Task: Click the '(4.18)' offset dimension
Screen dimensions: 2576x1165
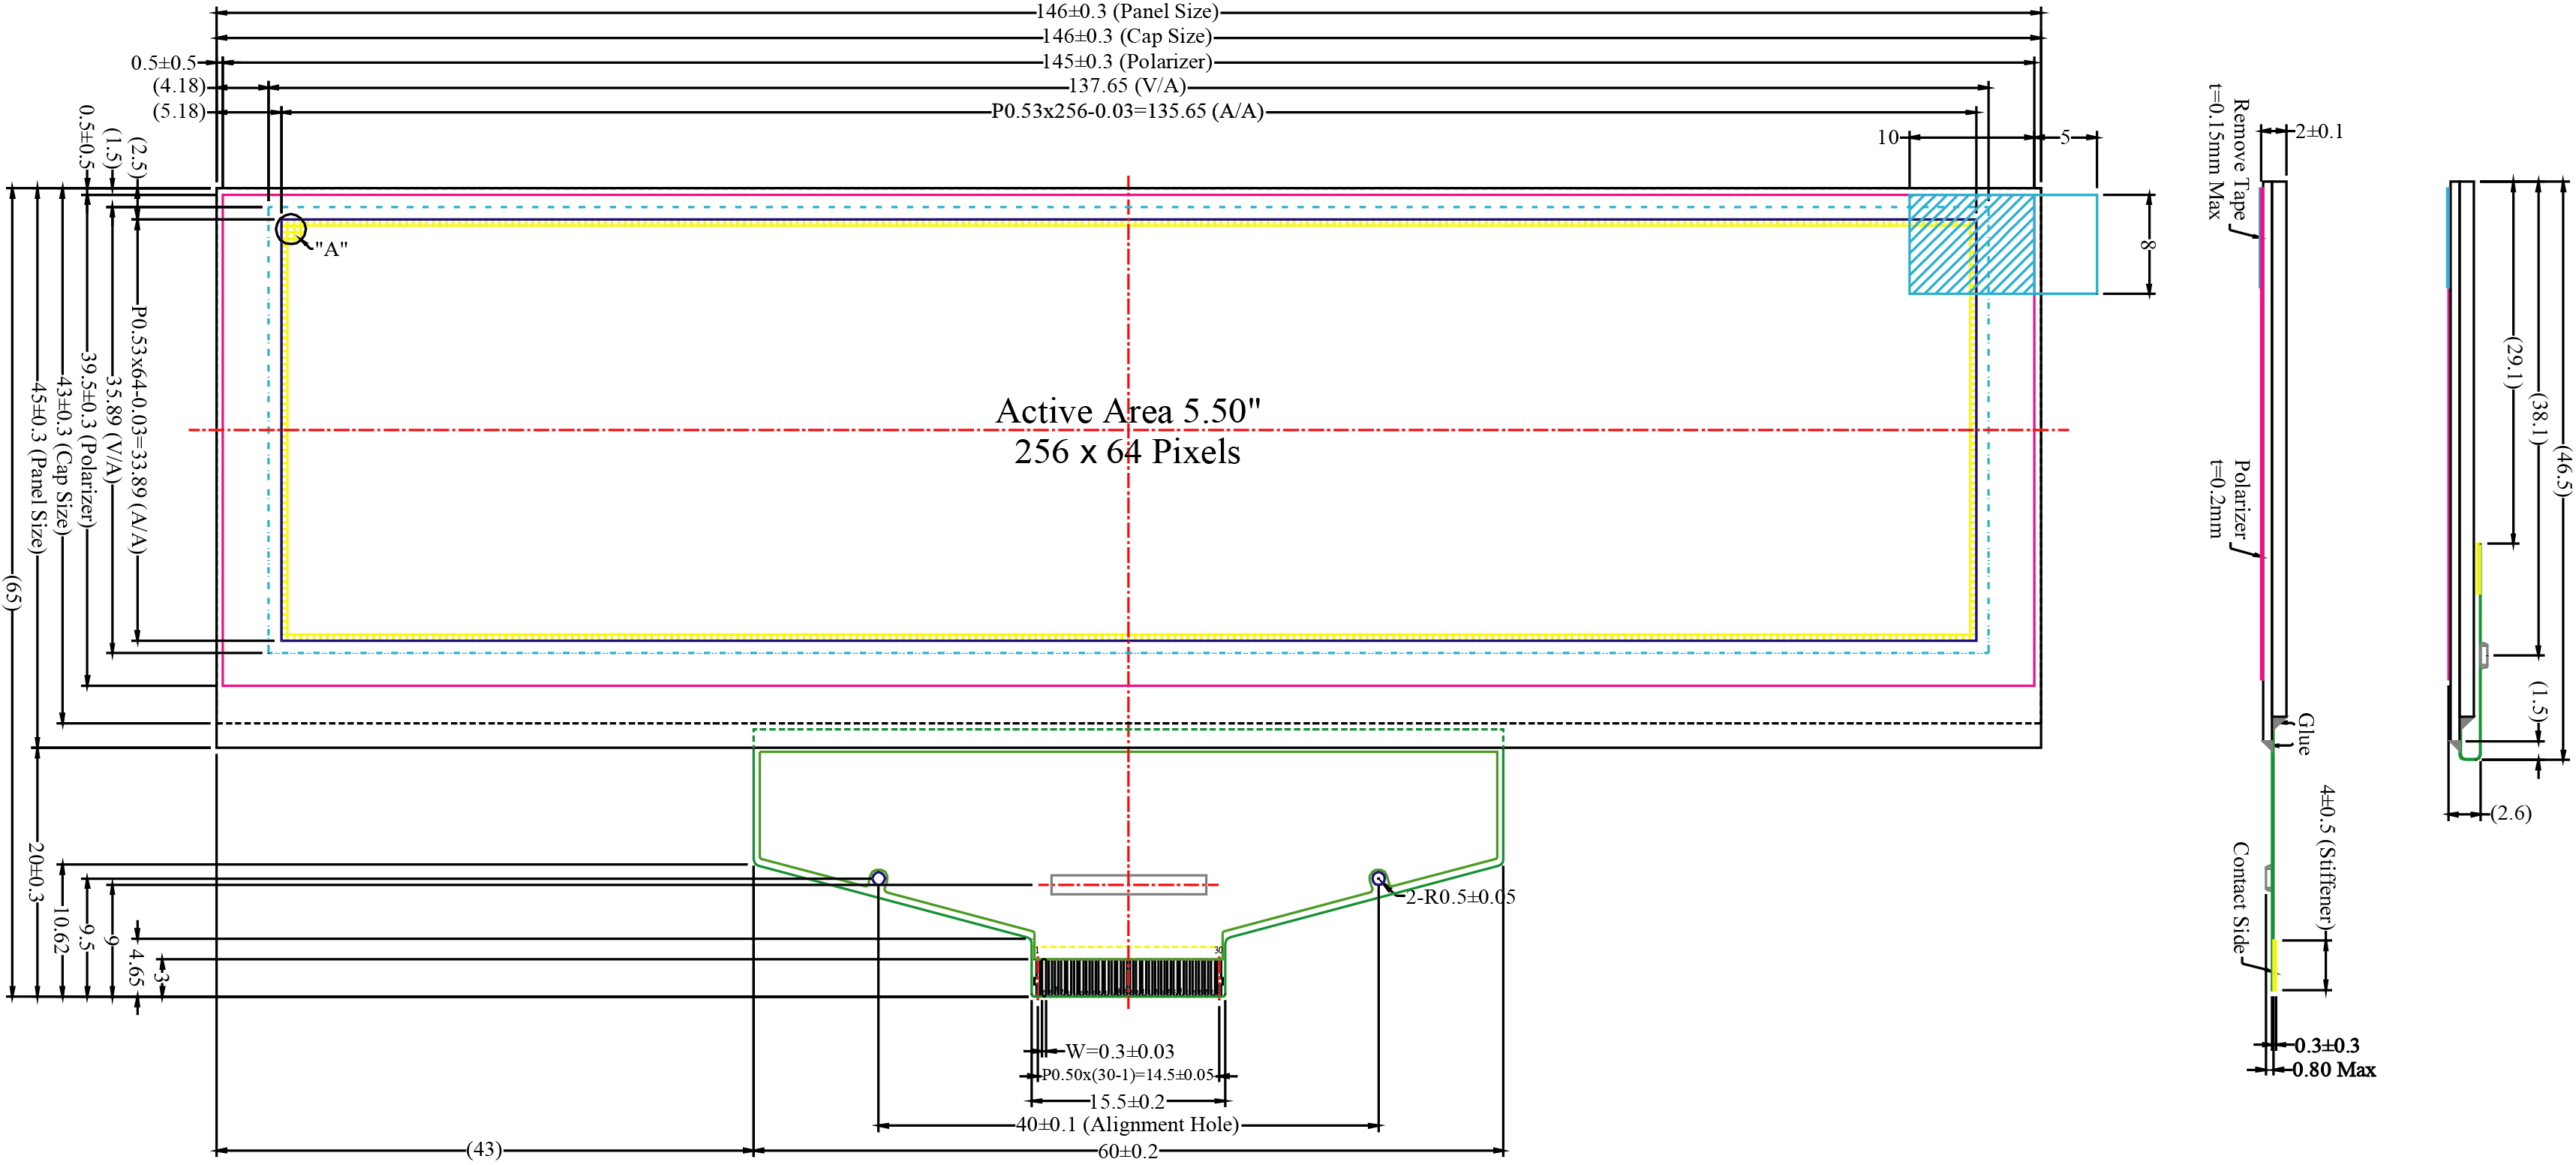Action: pyautogui.click(x=179, y=87)
